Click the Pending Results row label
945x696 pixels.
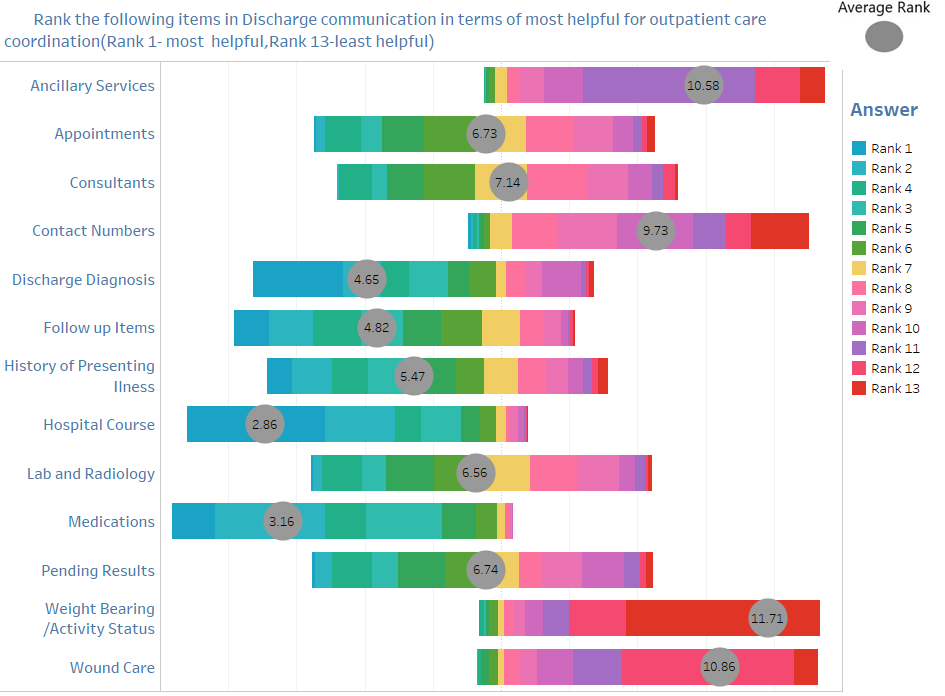click(98, 570)
